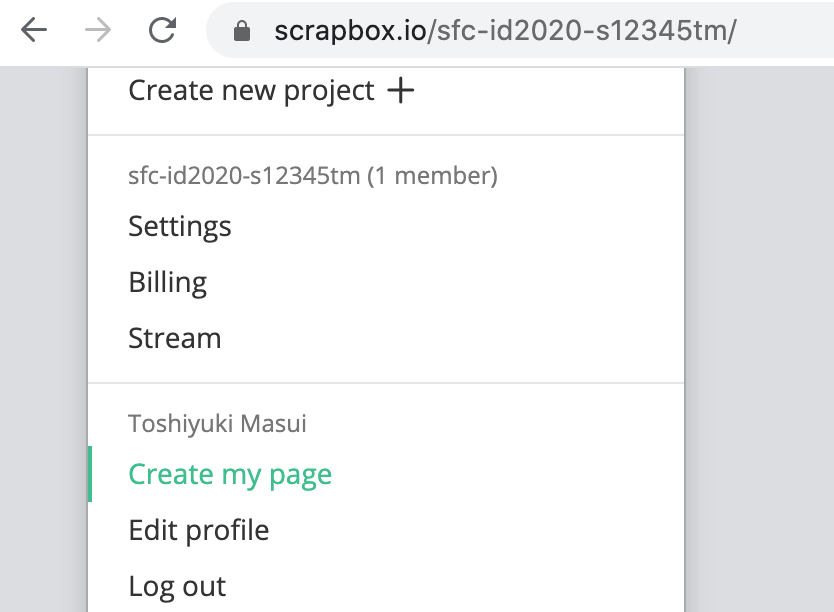This screenshot has height=612, width=834.
Task: Choose Create my page
Action: pos(230,475)
